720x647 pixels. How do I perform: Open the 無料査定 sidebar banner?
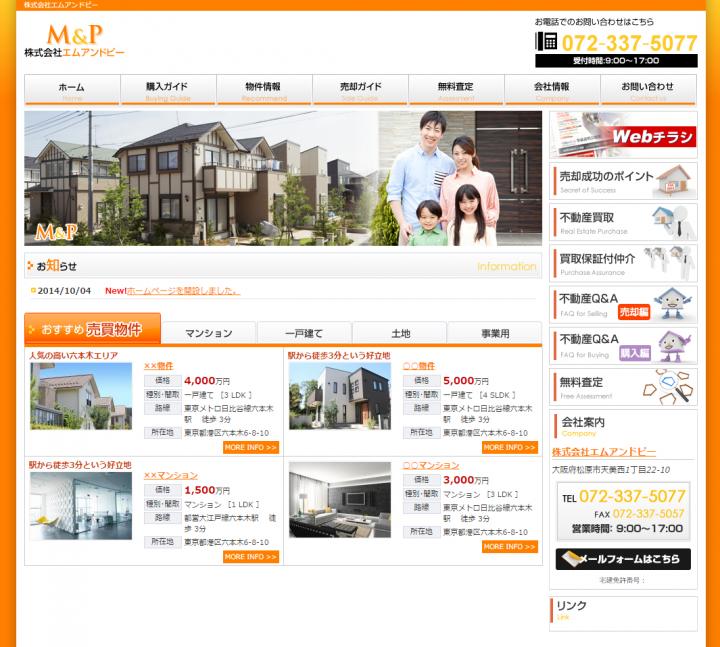pyautogui.click(x=623, y=387)
